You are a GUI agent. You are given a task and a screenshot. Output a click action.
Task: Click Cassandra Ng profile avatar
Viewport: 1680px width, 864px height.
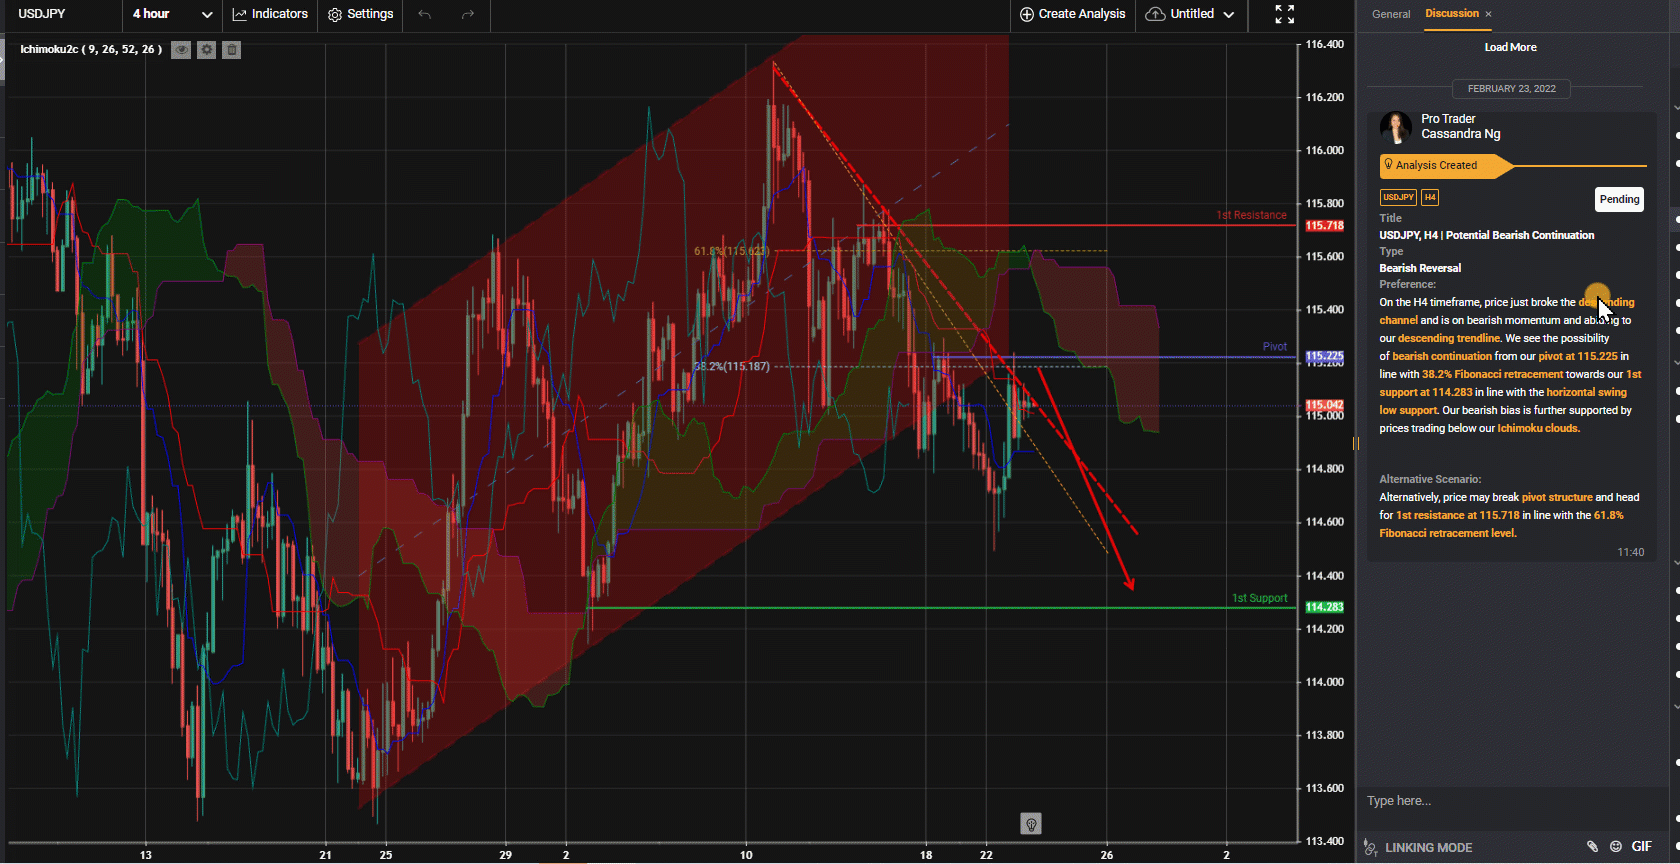pyautogui.click(x=1396, y=127)
